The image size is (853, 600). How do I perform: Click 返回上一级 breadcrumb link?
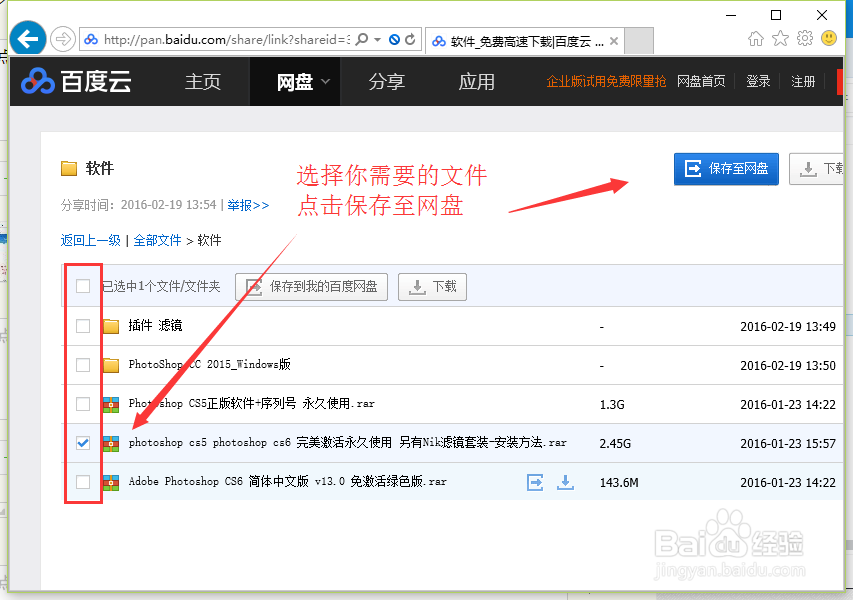(x=90, y=240)
